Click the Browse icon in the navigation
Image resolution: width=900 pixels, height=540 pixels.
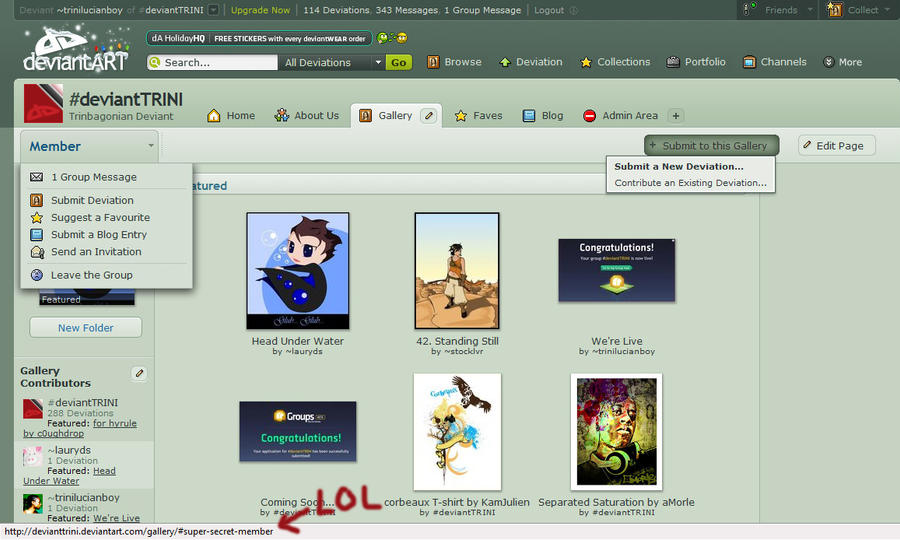433,62
